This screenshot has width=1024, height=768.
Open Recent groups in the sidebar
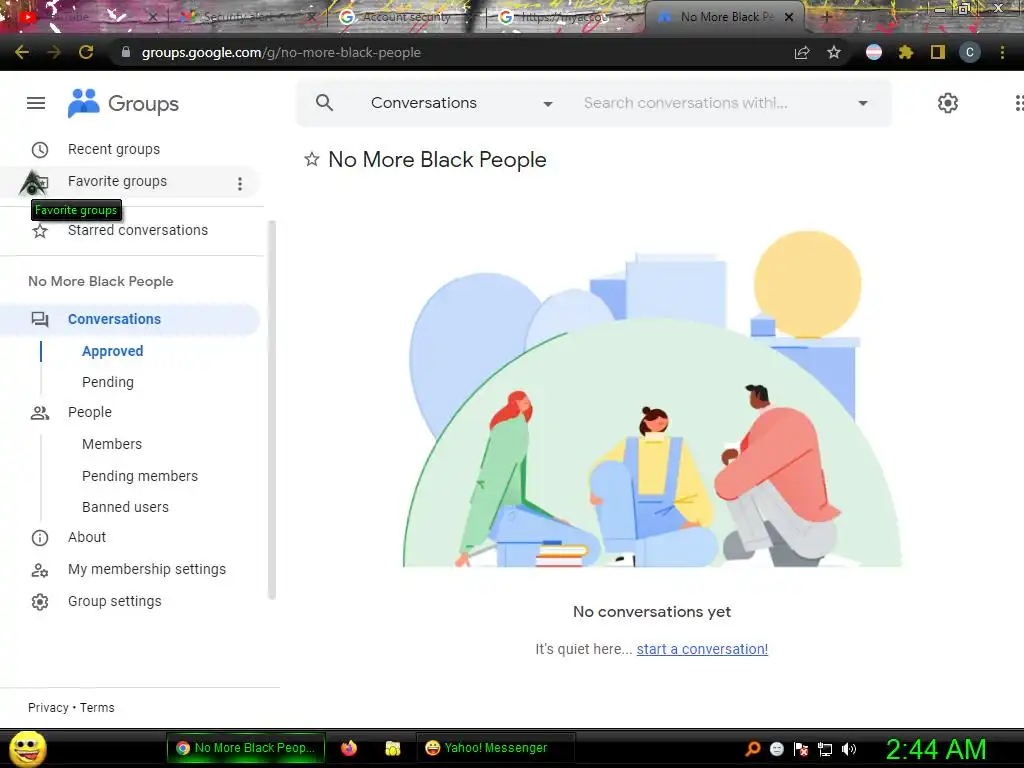click(x=114, y=149)
